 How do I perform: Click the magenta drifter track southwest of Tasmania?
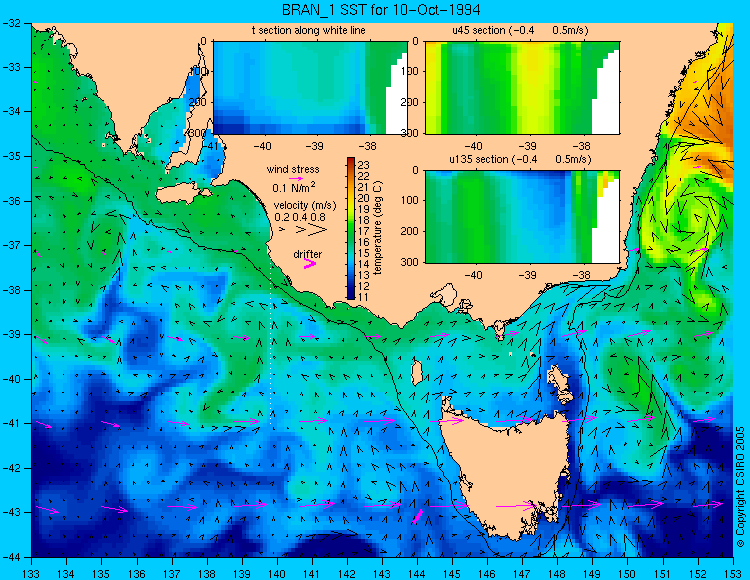(418, 516)
